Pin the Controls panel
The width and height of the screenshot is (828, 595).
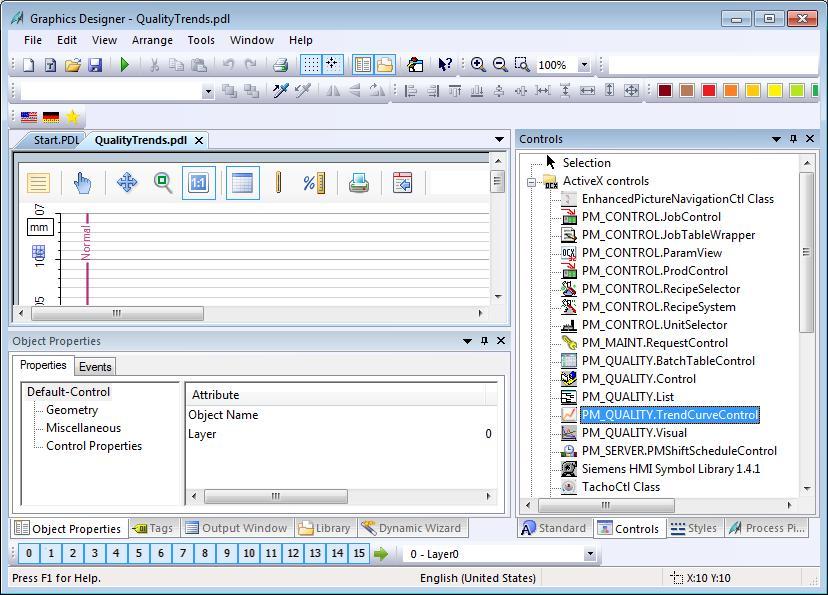tap(793, 139)
